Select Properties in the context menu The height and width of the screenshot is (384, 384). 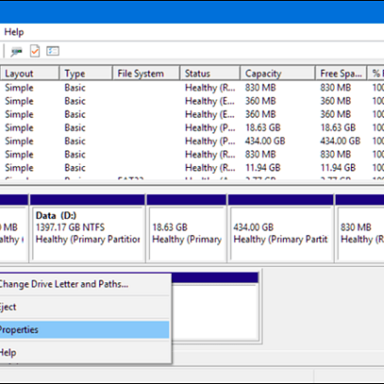[85, 330]
